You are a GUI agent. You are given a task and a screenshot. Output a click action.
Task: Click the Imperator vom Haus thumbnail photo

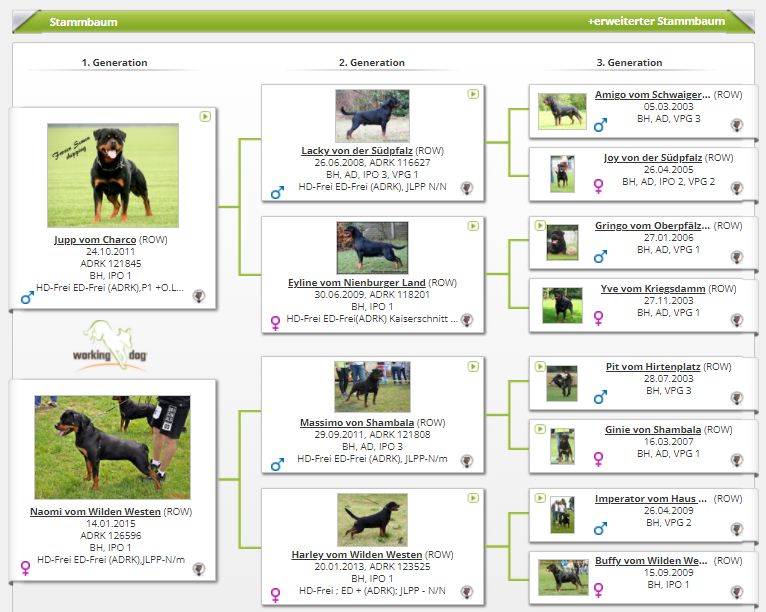tap(563, 515)
